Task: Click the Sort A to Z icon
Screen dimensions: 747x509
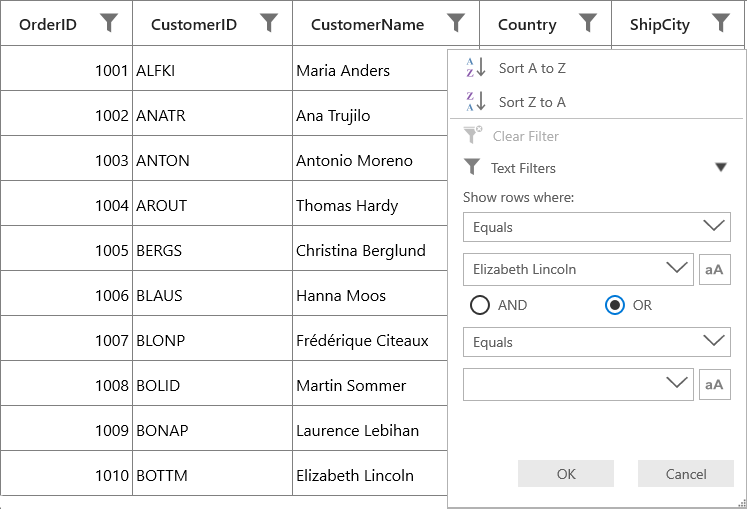Action: click(x=475, y=68)
